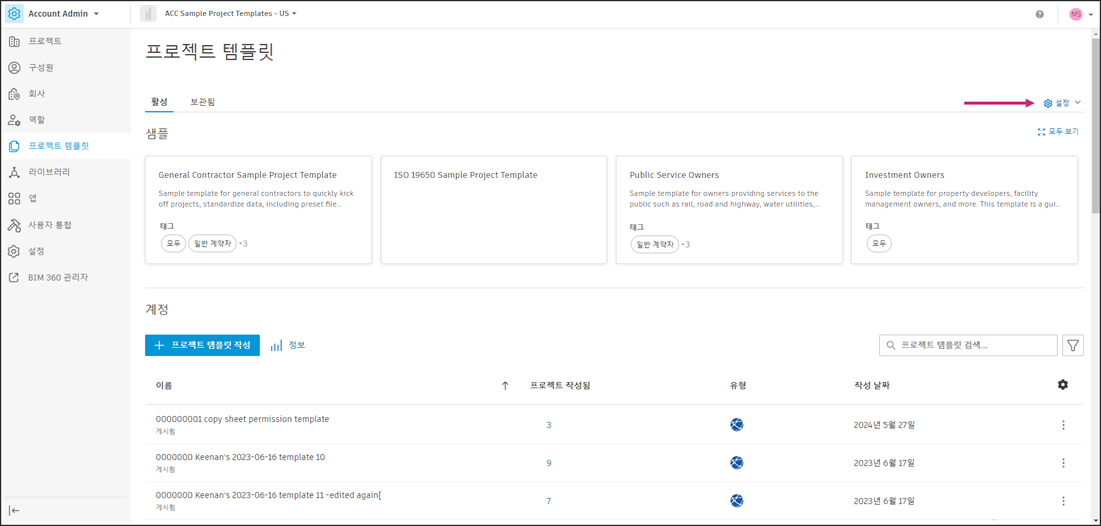Image resolution: width=1101 pixels, height=526 pixels.
Task: Click the filter funnel icon
Action: 1072,345
